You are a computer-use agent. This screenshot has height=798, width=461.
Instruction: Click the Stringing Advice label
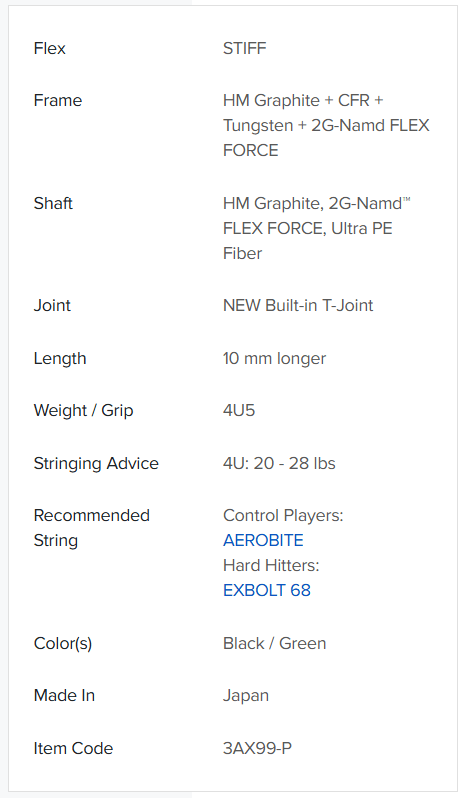tap(96, 463)
